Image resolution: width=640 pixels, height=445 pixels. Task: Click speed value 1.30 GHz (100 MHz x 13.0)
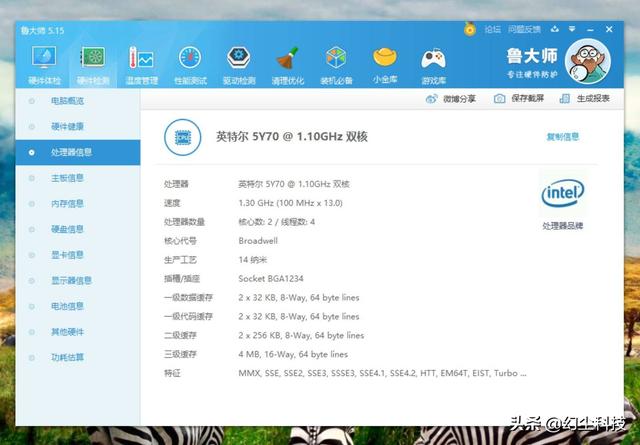point(290,203)
